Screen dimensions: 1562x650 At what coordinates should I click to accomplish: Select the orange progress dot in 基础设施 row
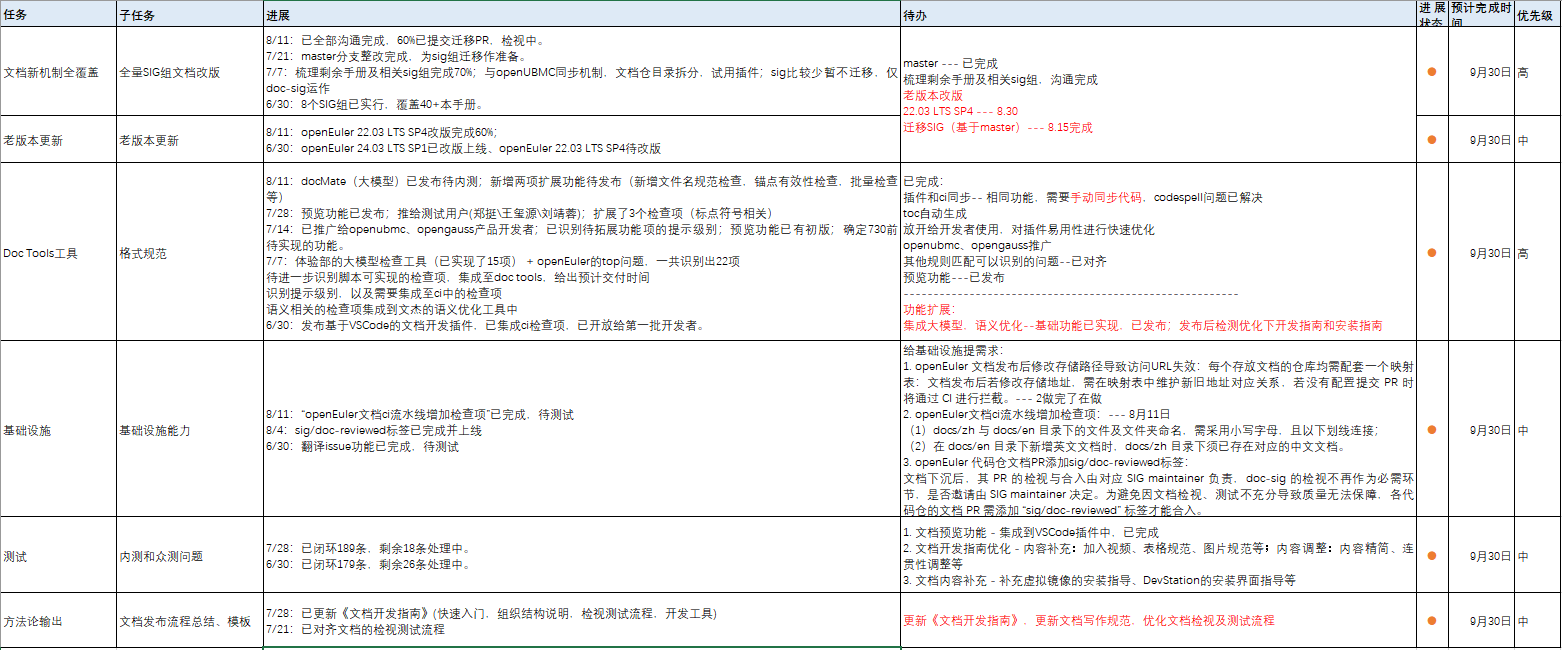(1432, 430)
